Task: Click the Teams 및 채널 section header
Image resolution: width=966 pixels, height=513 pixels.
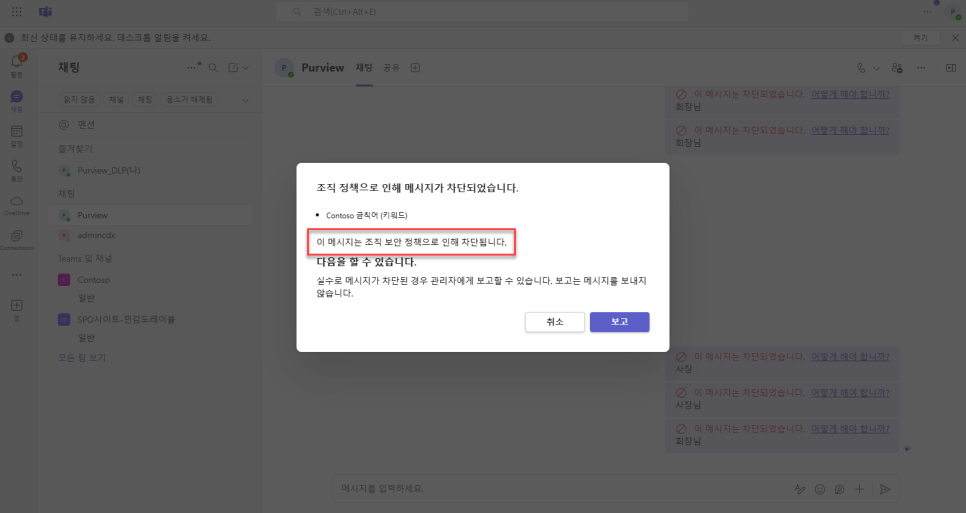Action: point(85,259)
